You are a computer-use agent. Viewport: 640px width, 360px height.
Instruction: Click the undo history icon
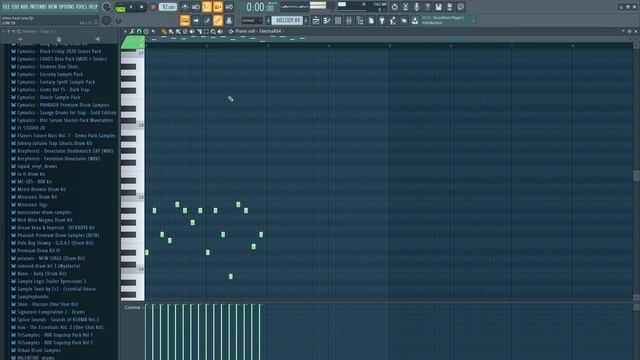tap(394, 7)
